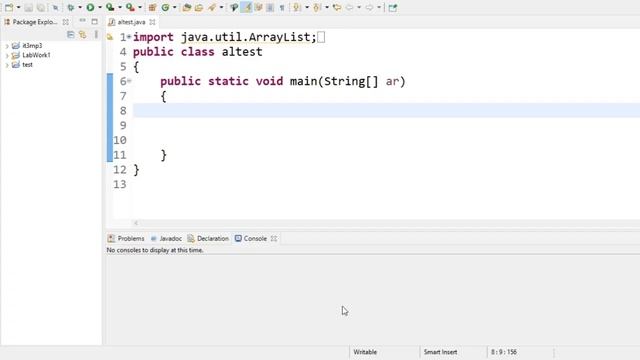Toggle Block Selection Mode icon
This screenshot has width=640, height=360.
tap(270, 7)
